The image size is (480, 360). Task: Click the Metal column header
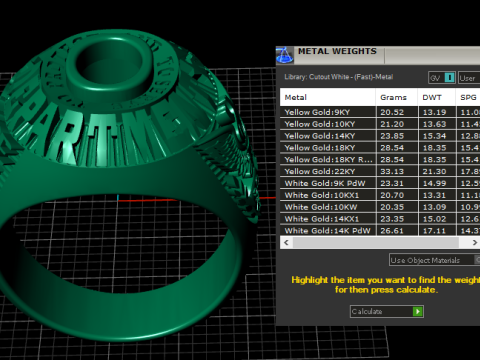coord(328,97)
